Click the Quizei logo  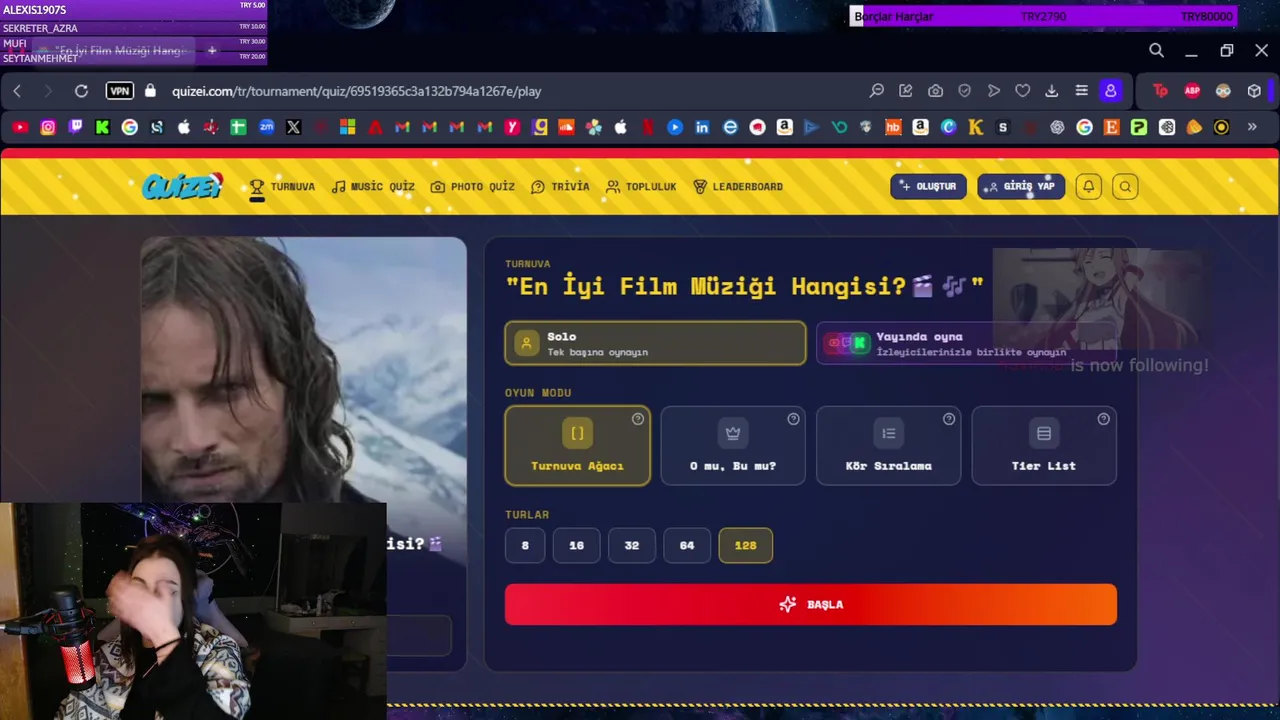(x=181, y=186)
